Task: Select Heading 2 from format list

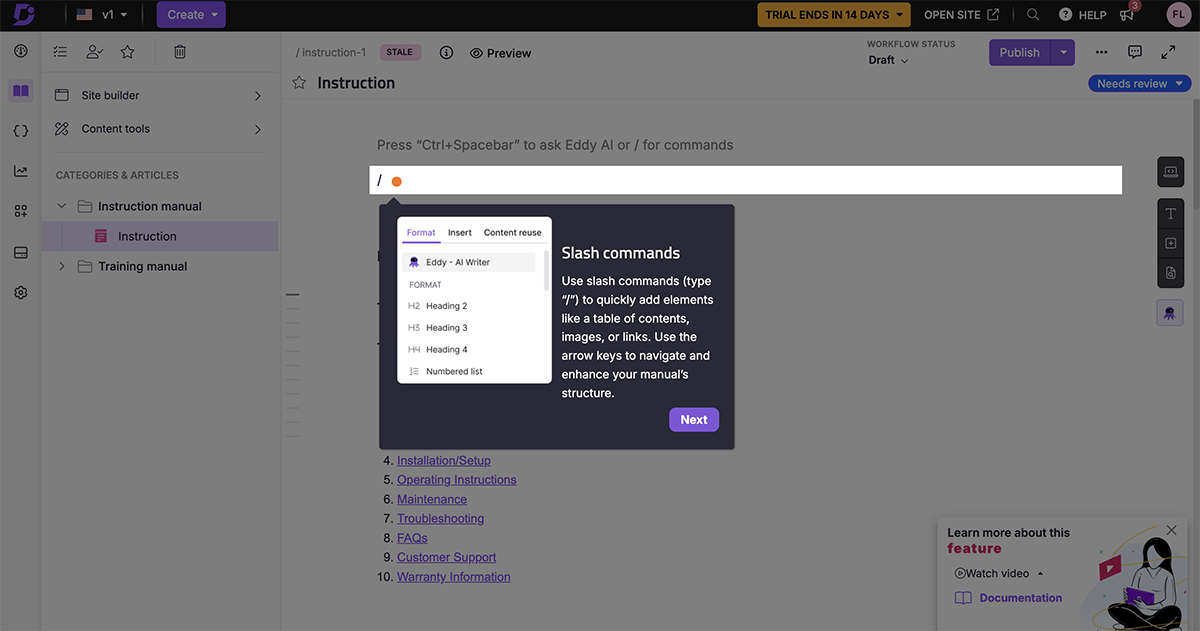Action: (x=446, y=306)
